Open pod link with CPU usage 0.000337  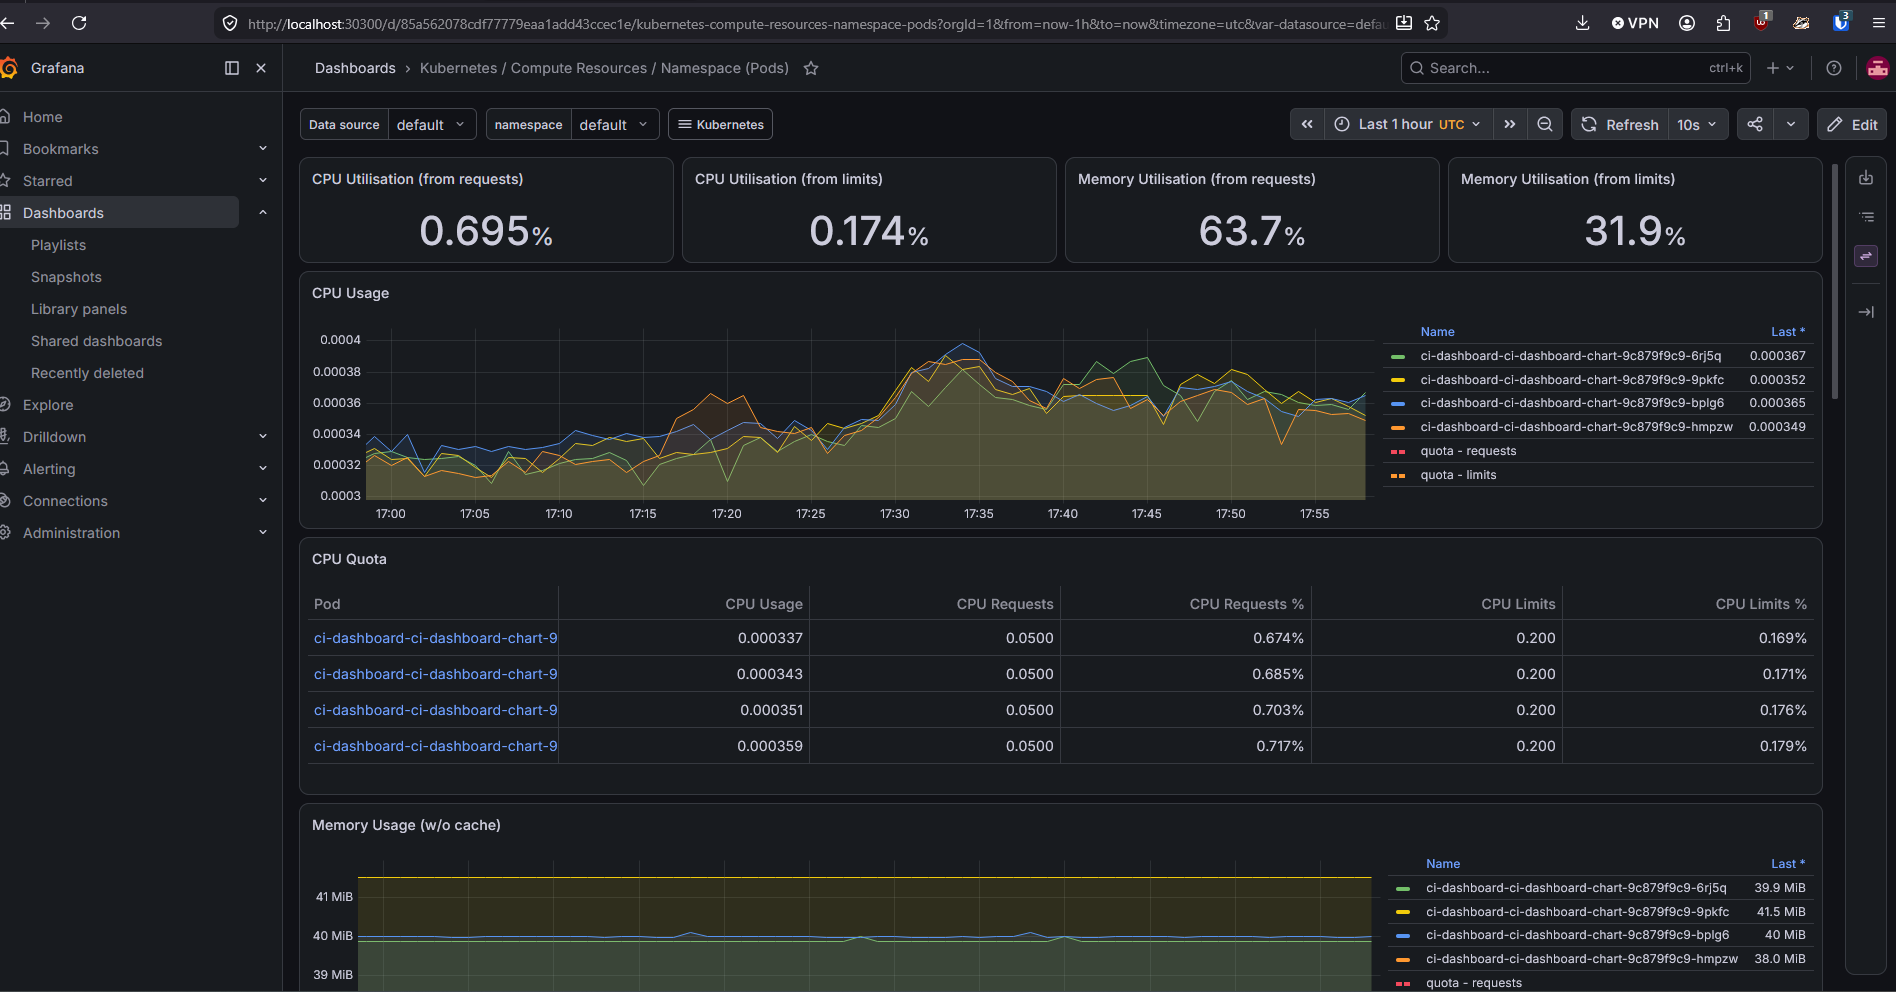pos(435,638)
